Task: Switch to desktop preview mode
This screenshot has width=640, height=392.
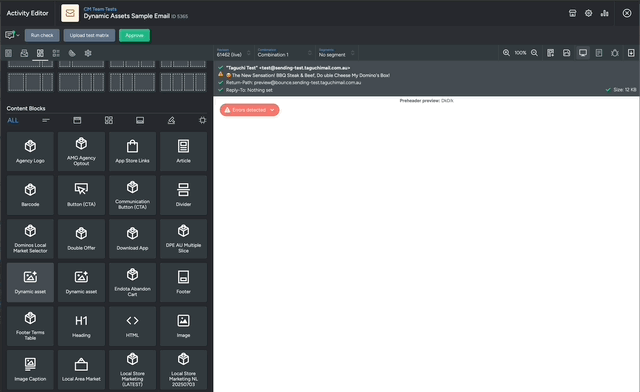Action: (583, 53)
